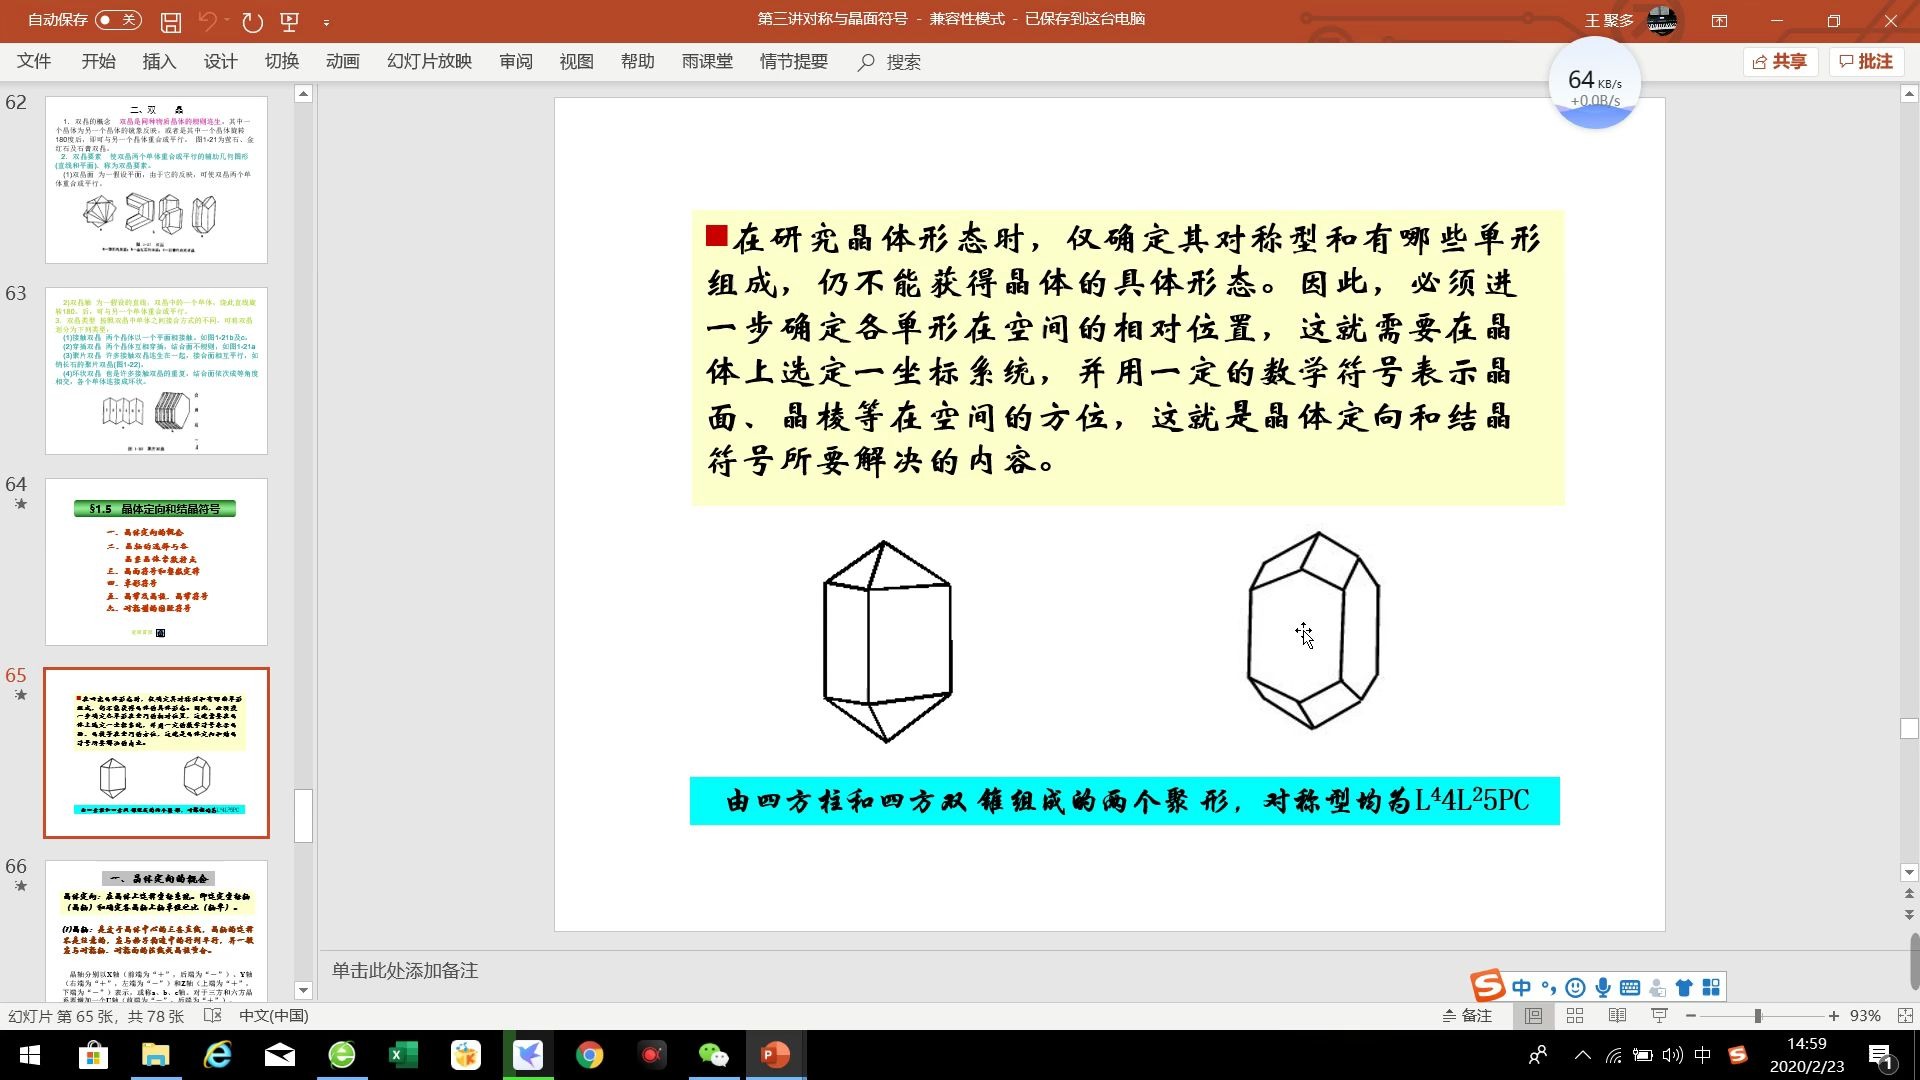Click the volume speaker tray icon
Image resolution: width=1920 pixels, height=1080 pixels.
(x=1672, y=1055)
